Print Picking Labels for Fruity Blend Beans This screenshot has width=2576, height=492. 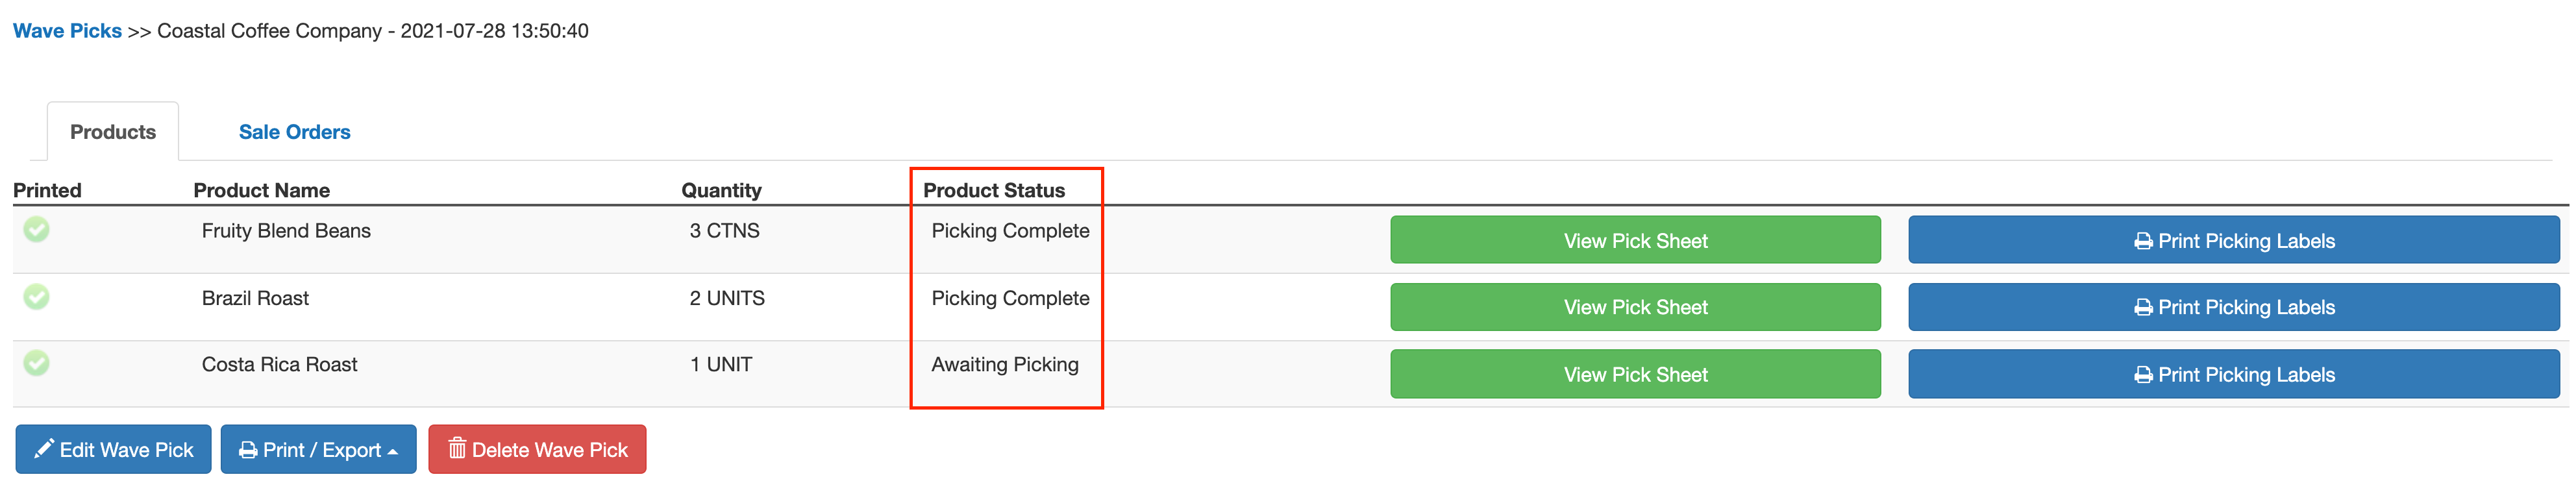[2233, 241]
